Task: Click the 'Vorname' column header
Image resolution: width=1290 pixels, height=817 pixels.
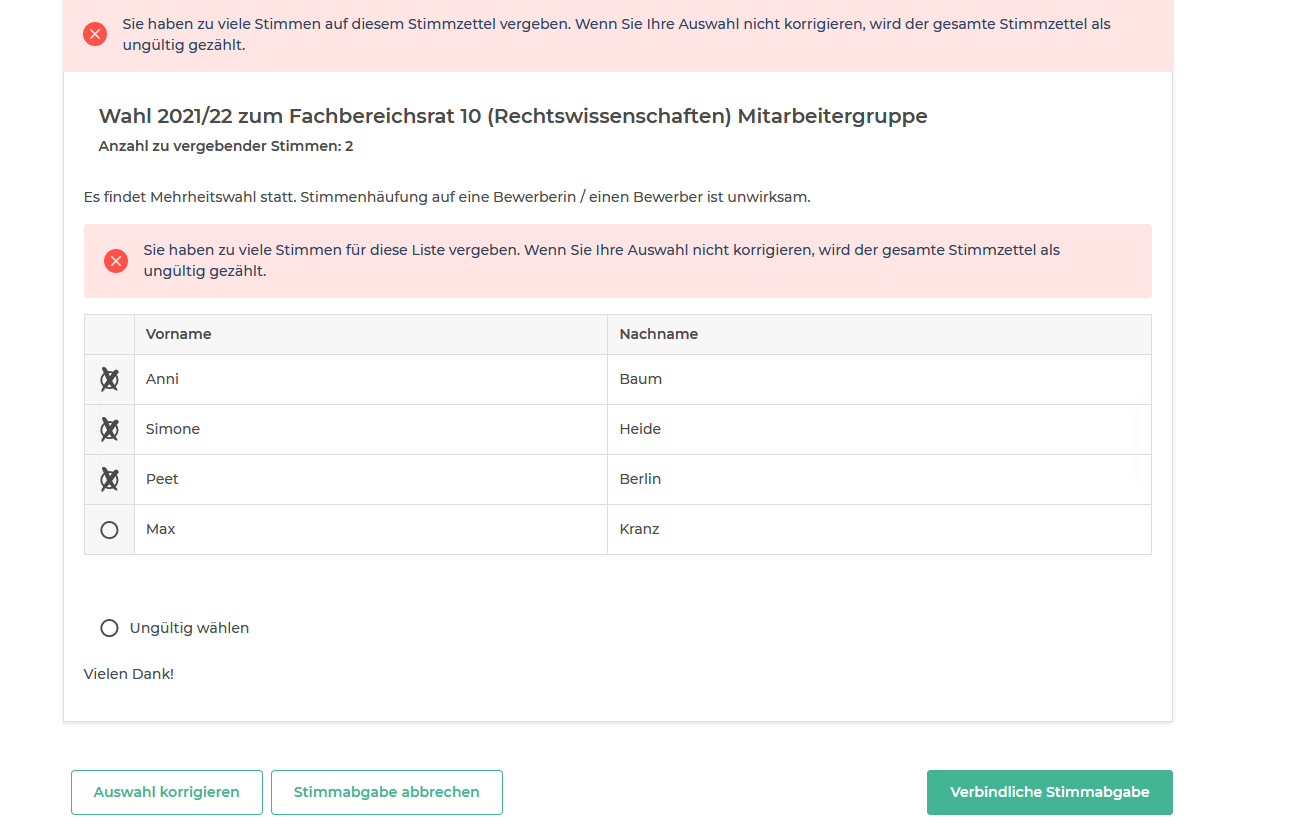Action: coord(178,333)
